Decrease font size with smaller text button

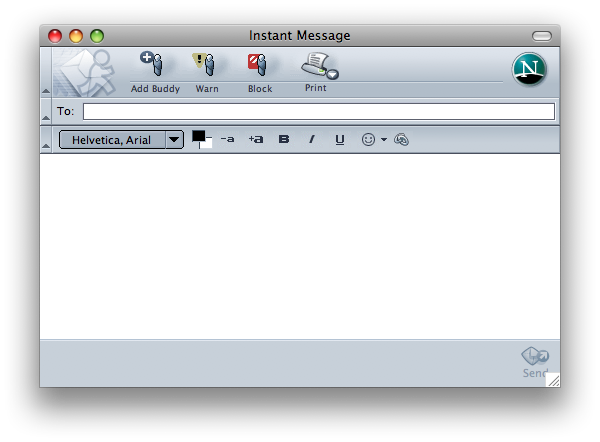click(x=228, y=140)
